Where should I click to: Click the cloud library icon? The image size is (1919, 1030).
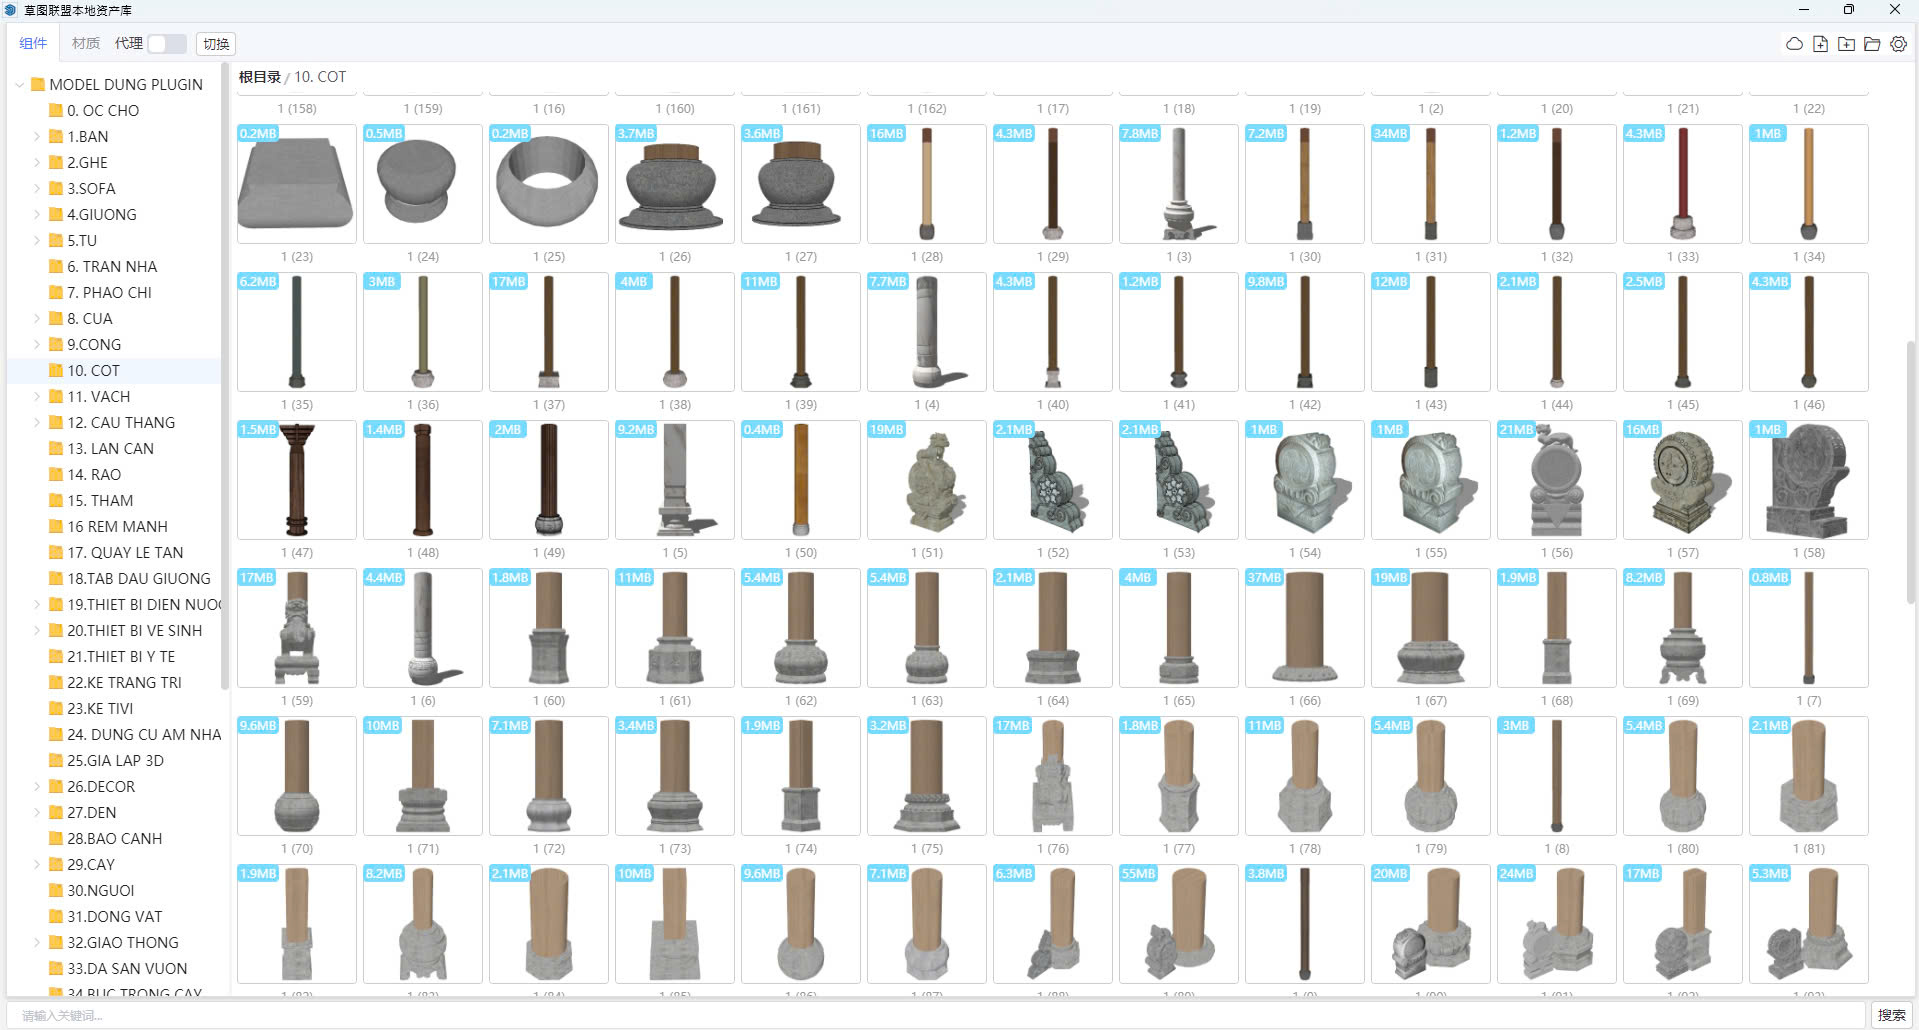1794,44
